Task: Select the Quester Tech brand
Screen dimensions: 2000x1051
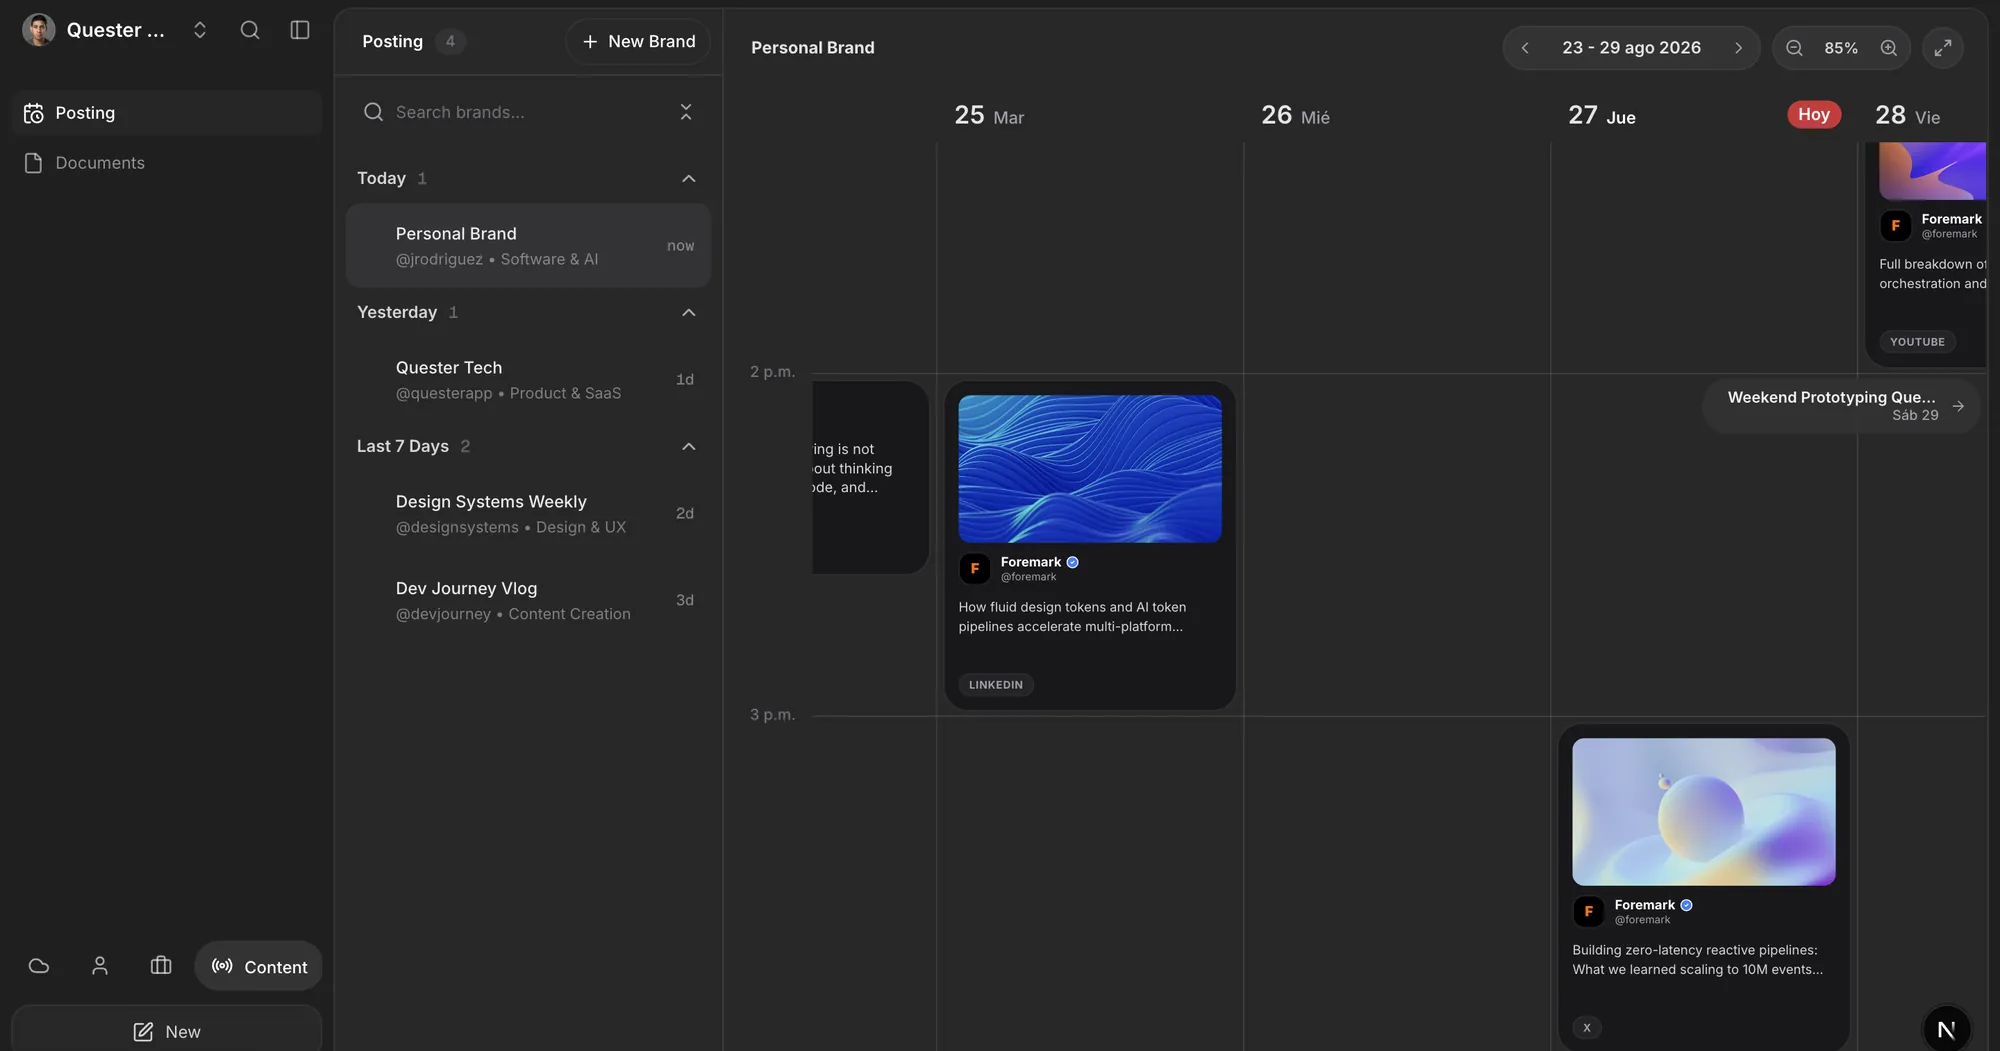Action: (x=528, y=380)
